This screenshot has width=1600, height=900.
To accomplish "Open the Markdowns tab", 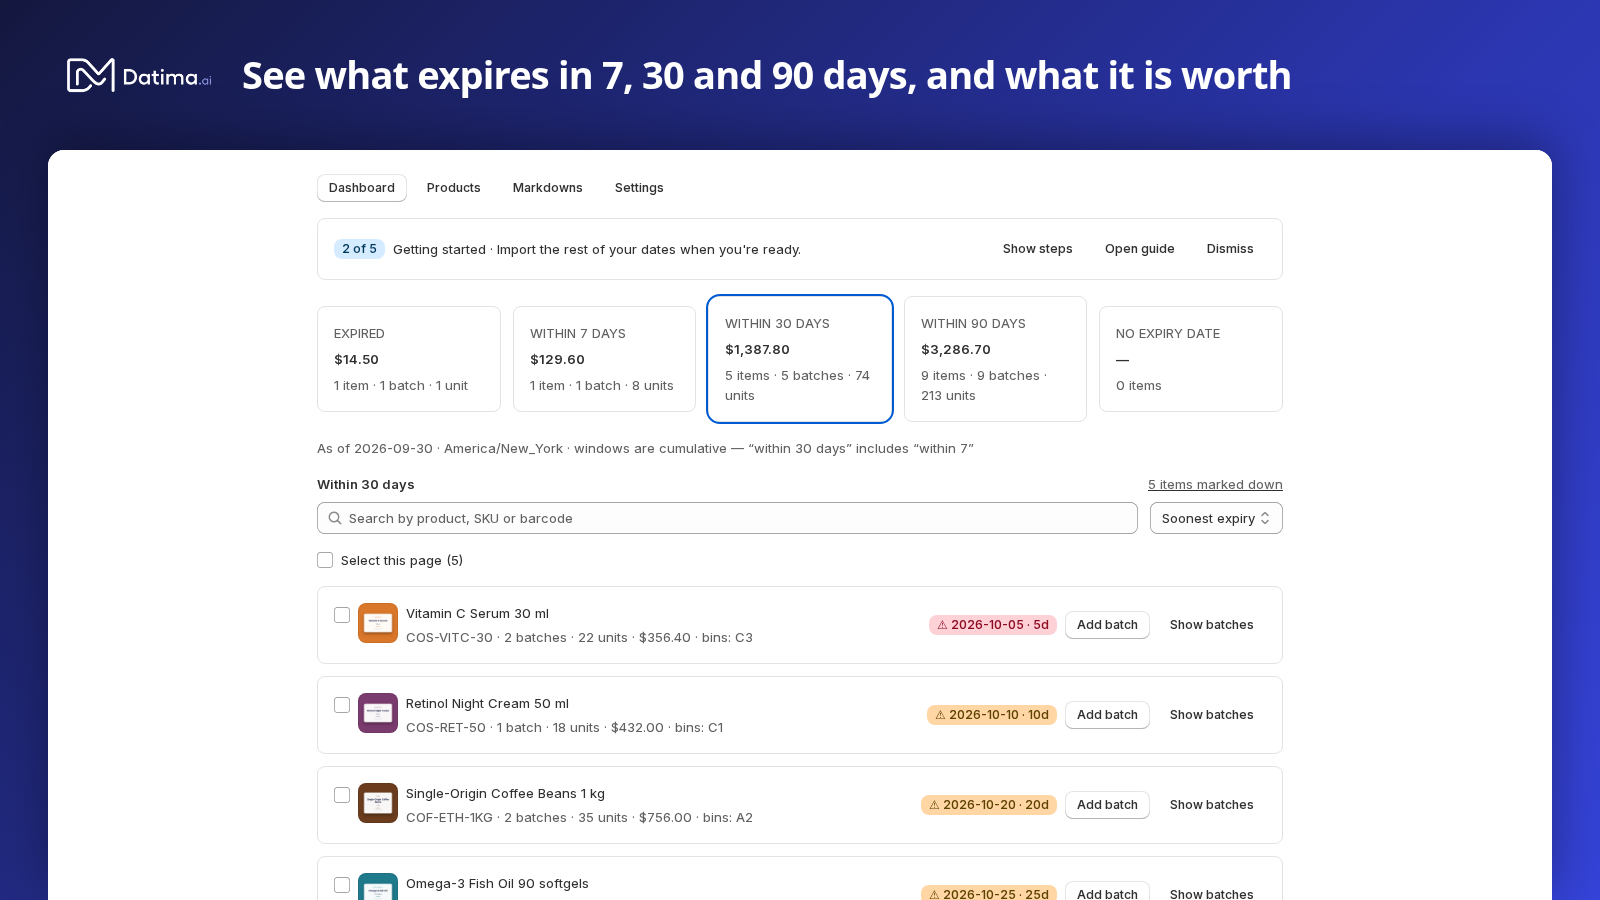I will [x=548, y=188].
